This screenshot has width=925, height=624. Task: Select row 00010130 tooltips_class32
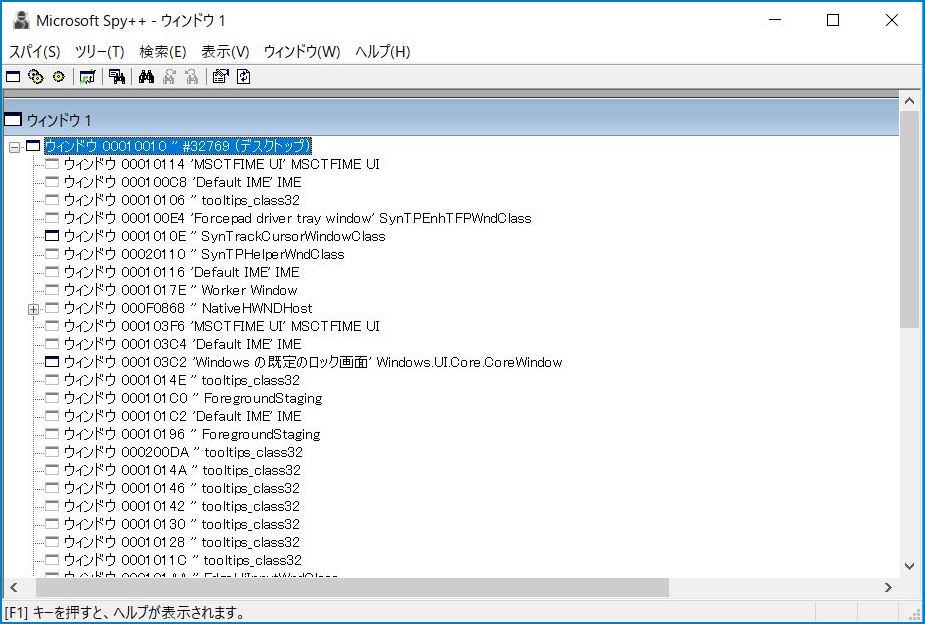click(182, 524)
